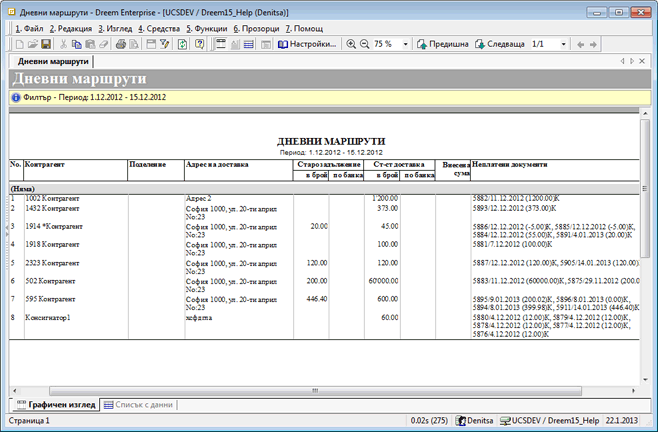Open the Помощ menu
The width and height of the screenshot is (658, 432).
coord(304,29)
